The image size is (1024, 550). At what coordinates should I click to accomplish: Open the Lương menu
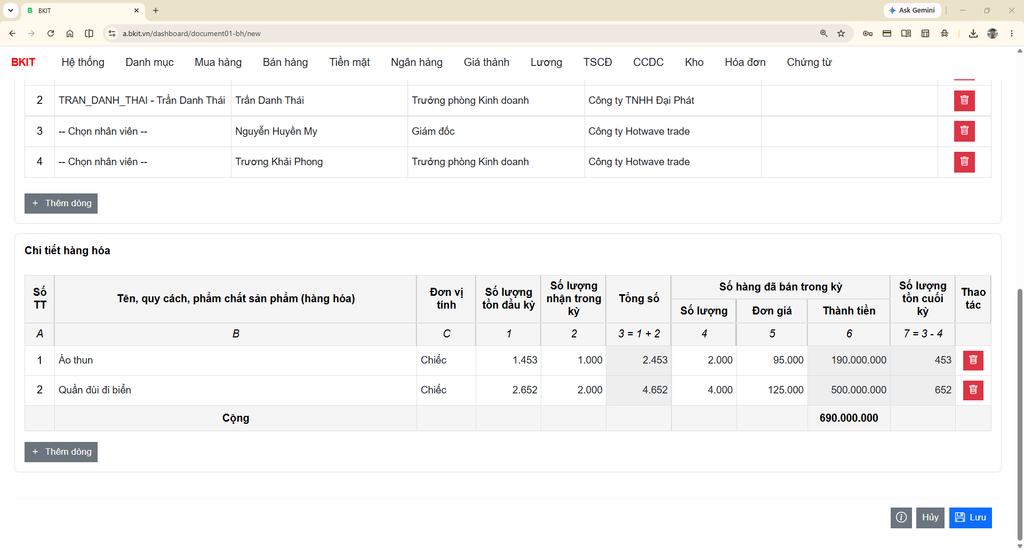(x=546, y=62)
